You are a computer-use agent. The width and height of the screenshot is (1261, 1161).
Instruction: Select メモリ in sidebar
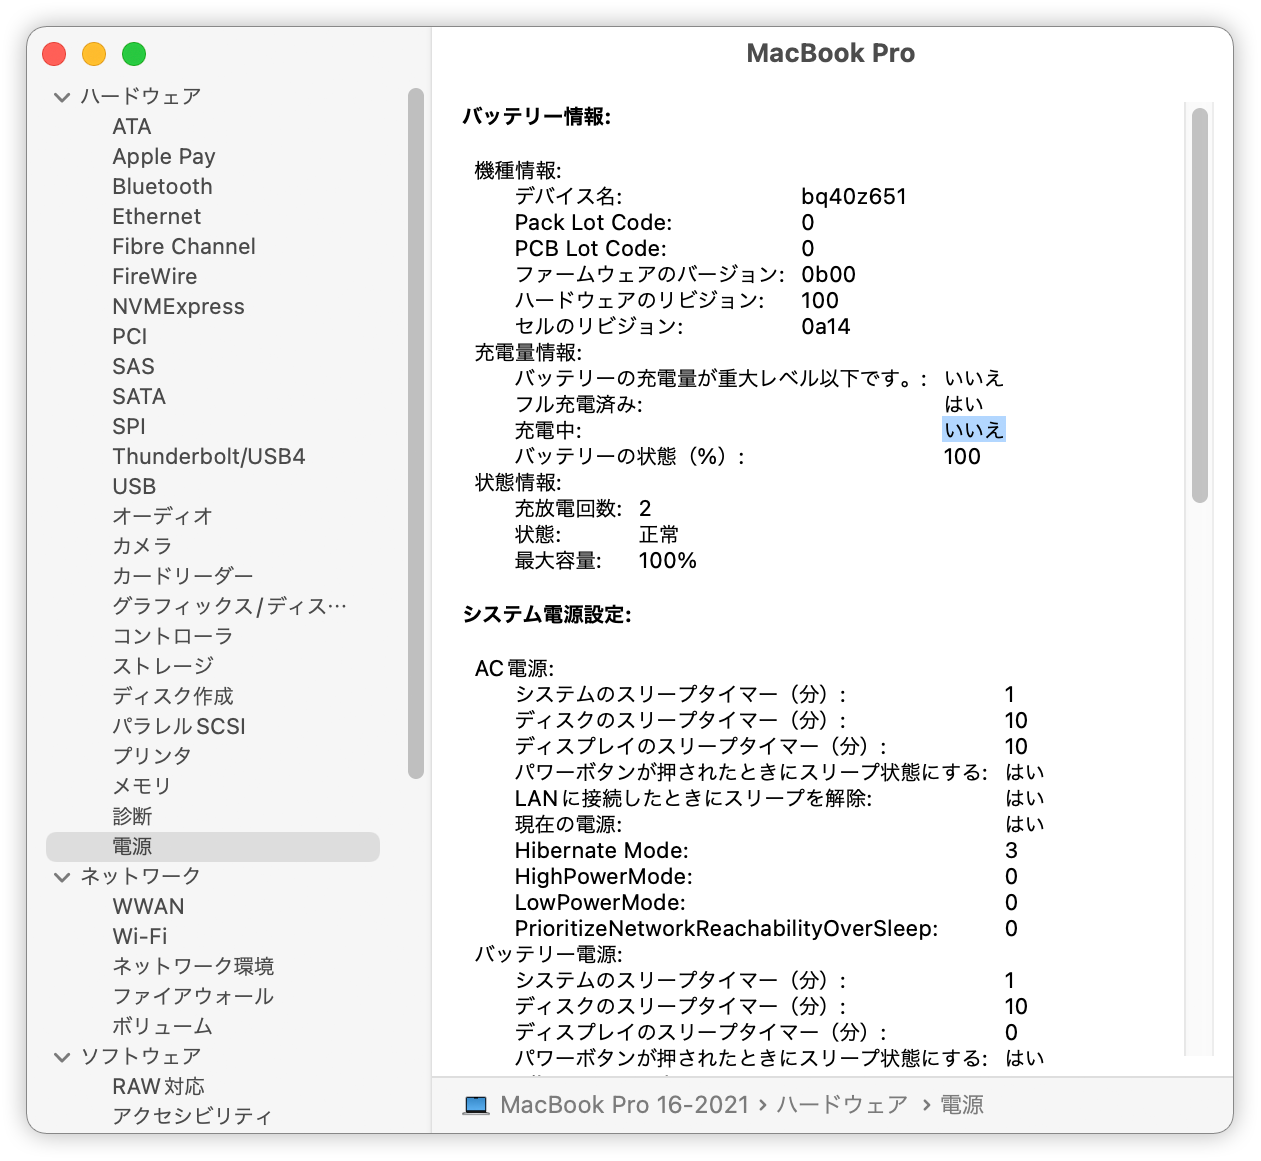point(142,787)
